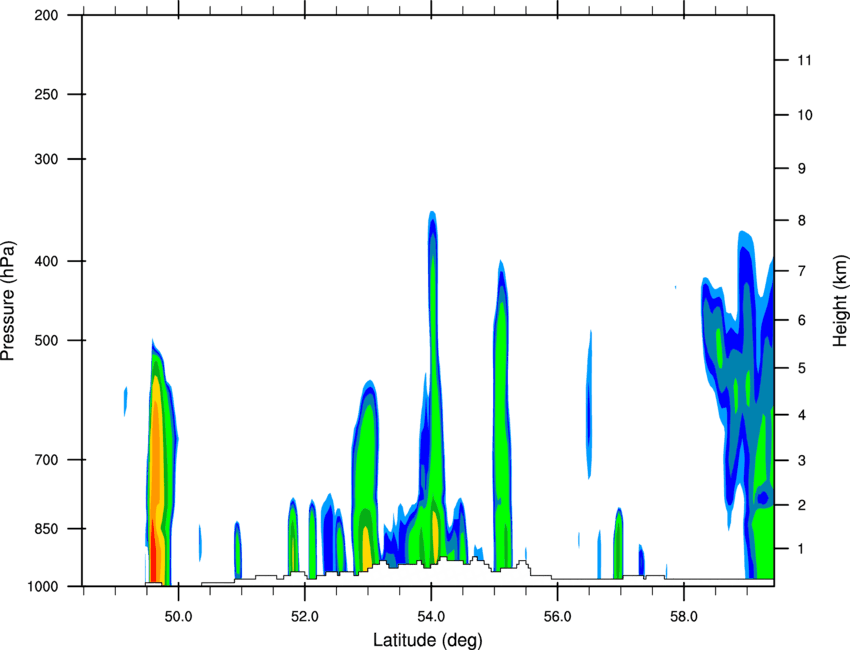Select the 300 pressure tick label
This screenshot has width=850, height=650.
tap(46, 159)
